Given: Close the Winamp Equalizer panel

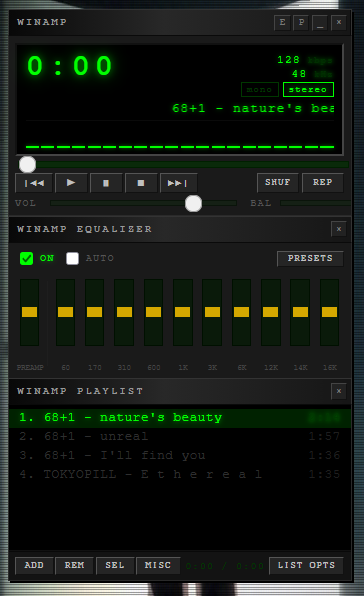Looking at the screenshot, I should [x=339, y=229].
